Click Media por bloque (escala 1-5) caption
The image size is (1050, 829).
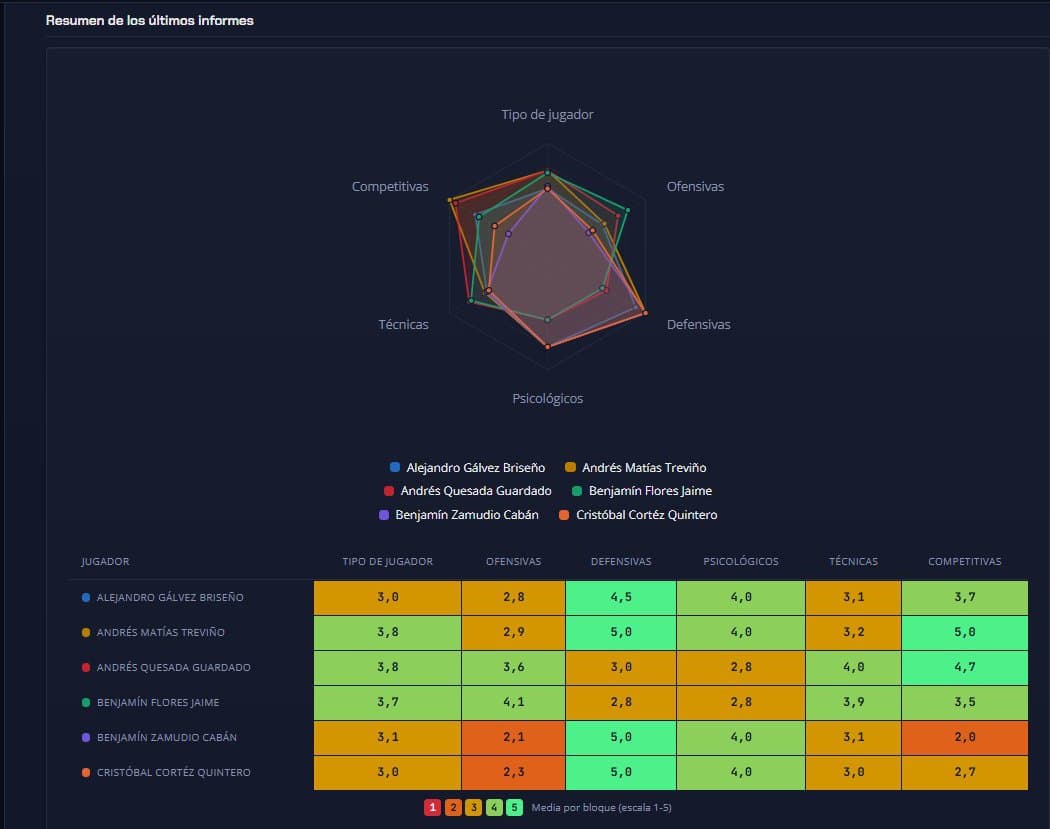[x=601, y=808]
